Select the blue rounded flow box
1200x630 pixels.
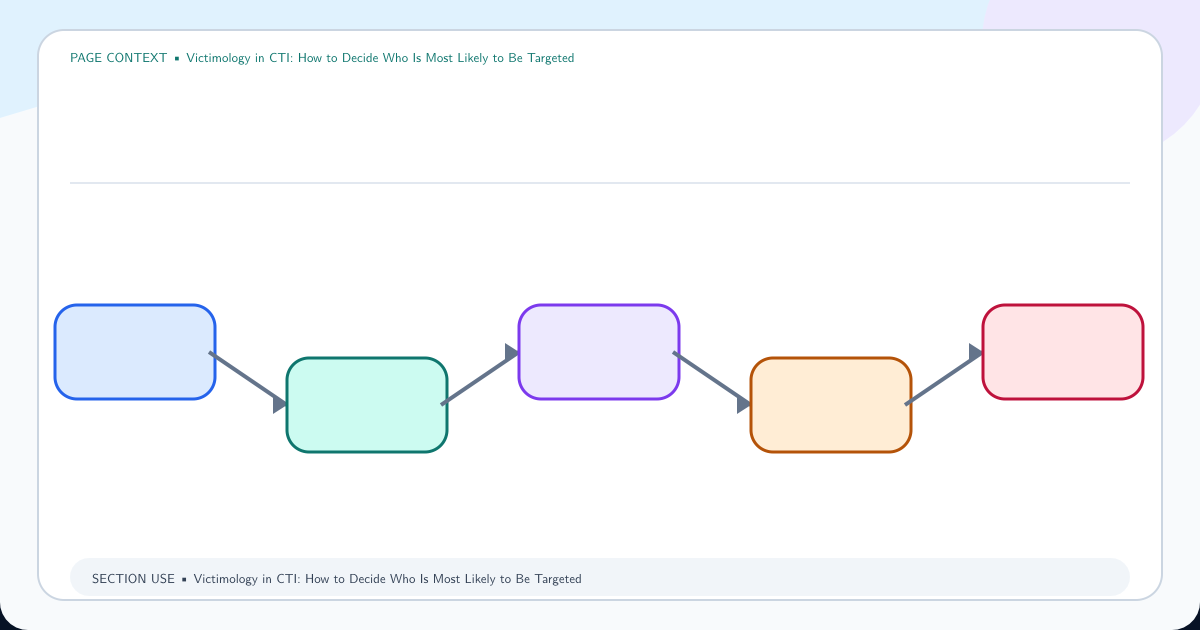(135, 352)
